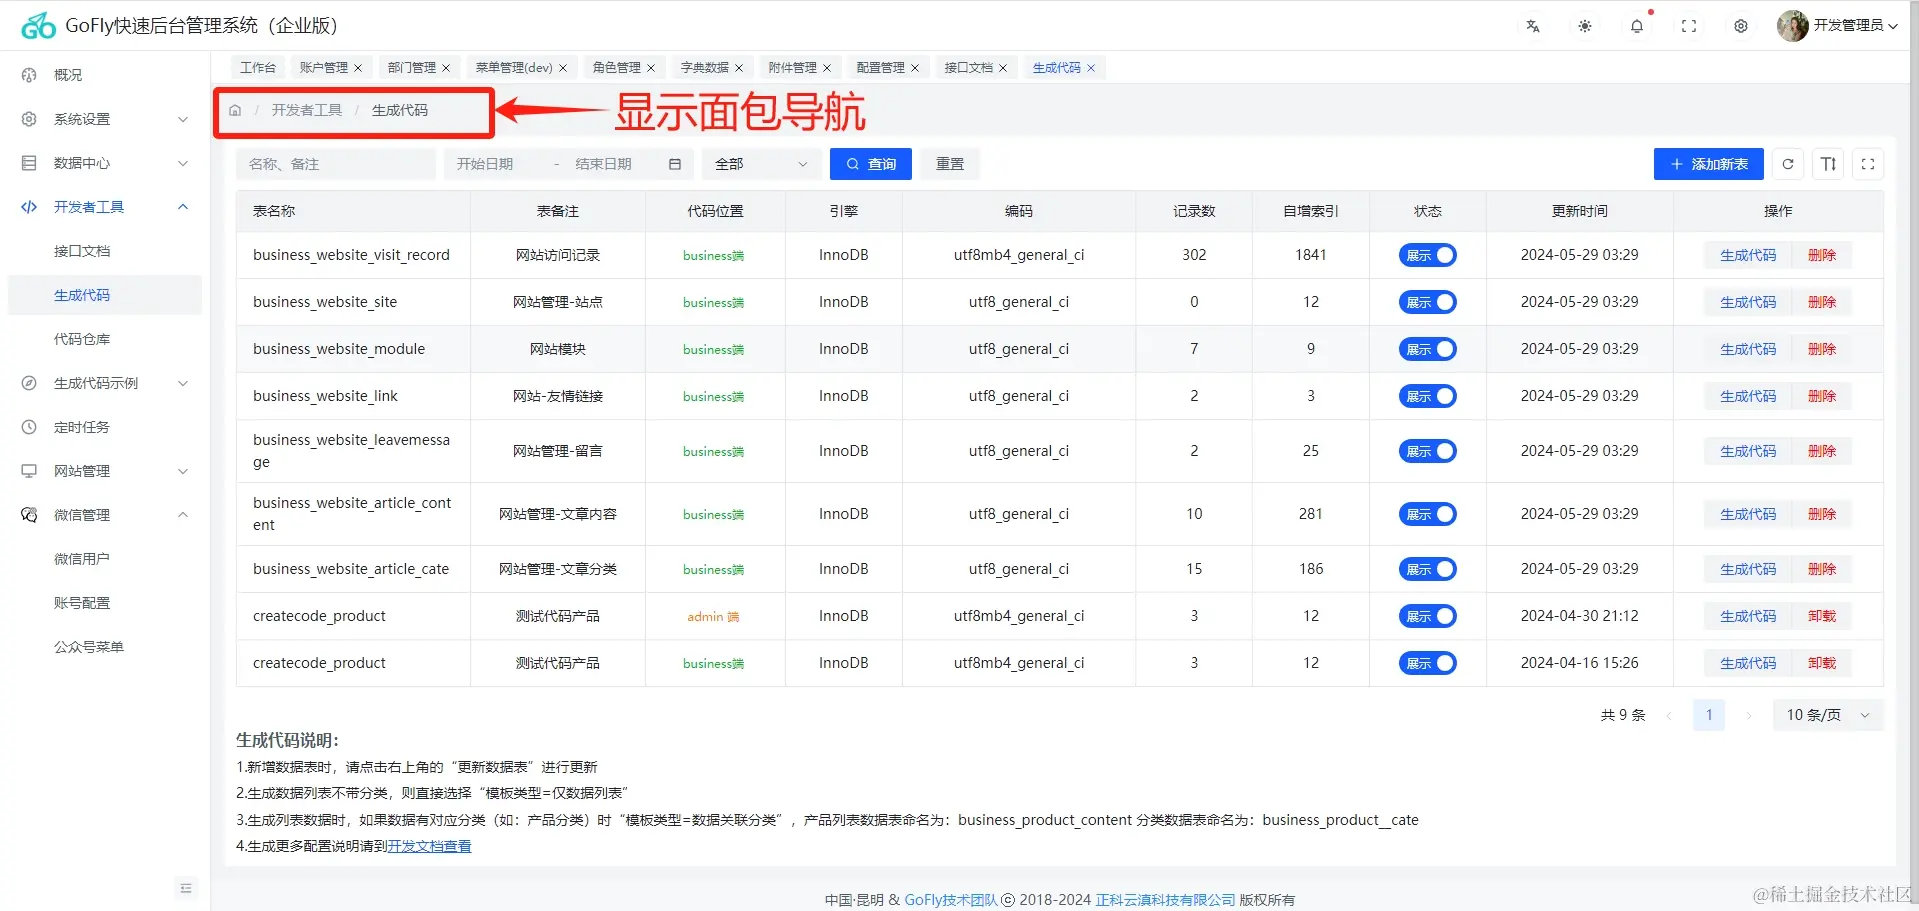Screen dimensions: 1919x911
Task: Select 微信用户 in sidebar
Action: point(105,559)
